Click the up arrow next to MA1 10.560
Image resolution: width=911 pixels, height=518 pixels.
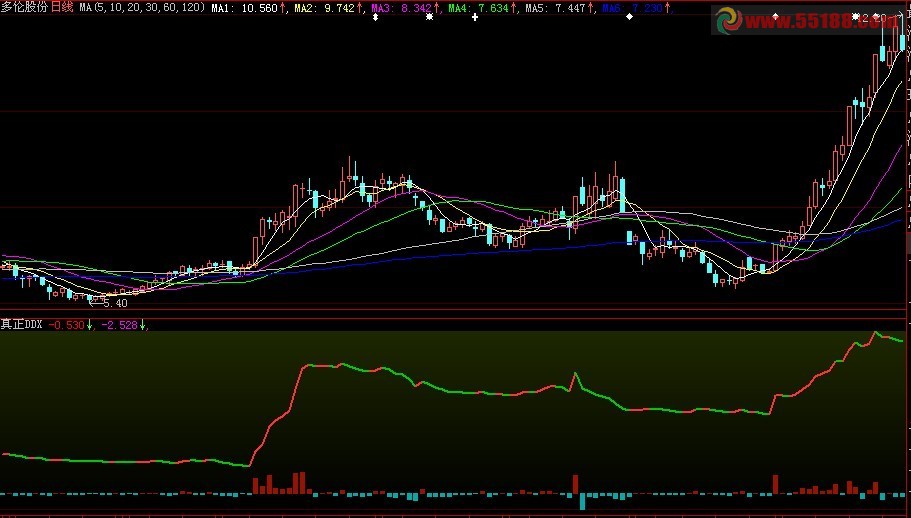pos(282,7)
